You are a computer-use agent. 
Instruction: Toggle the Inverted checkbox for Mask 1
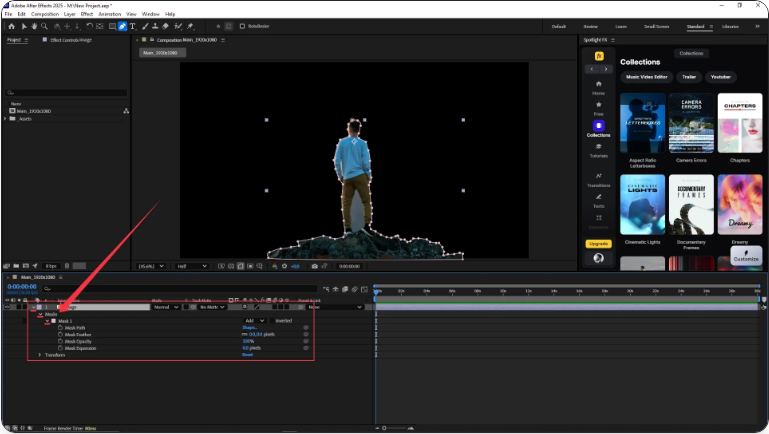coord(272,321)
